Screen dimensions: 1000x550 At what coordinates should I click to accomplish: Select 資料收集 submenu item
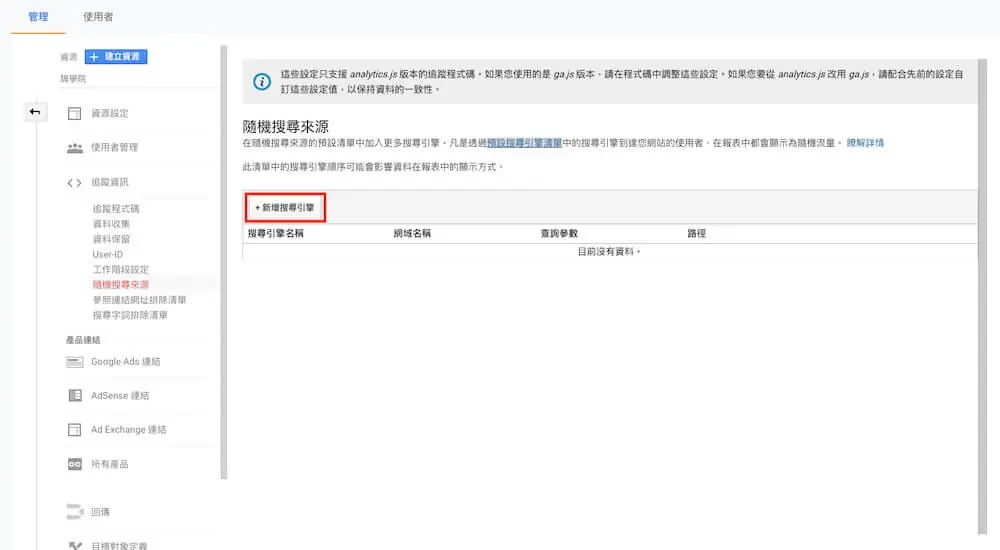pyautogui.click(x=111, y=224)
